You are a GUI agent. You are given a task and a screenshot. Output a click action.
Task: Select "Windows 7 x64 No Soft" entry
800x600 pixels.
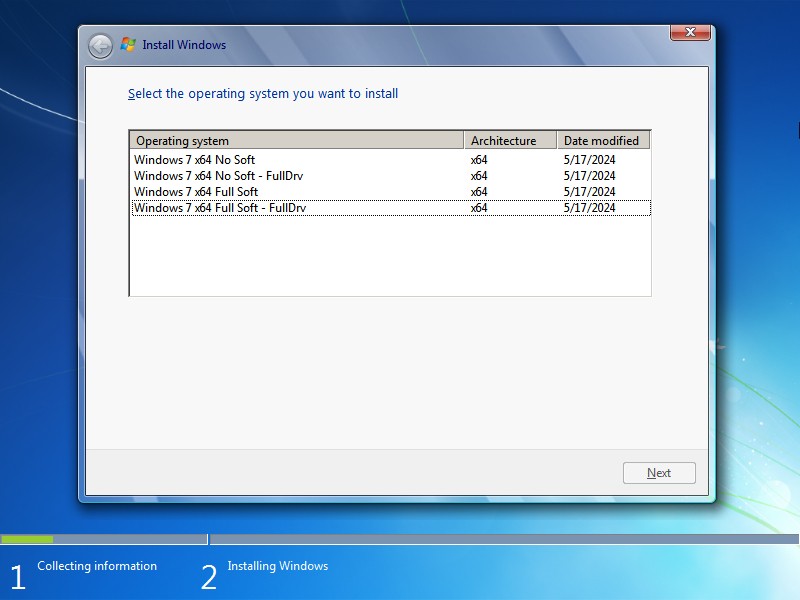tap(195, 159)
